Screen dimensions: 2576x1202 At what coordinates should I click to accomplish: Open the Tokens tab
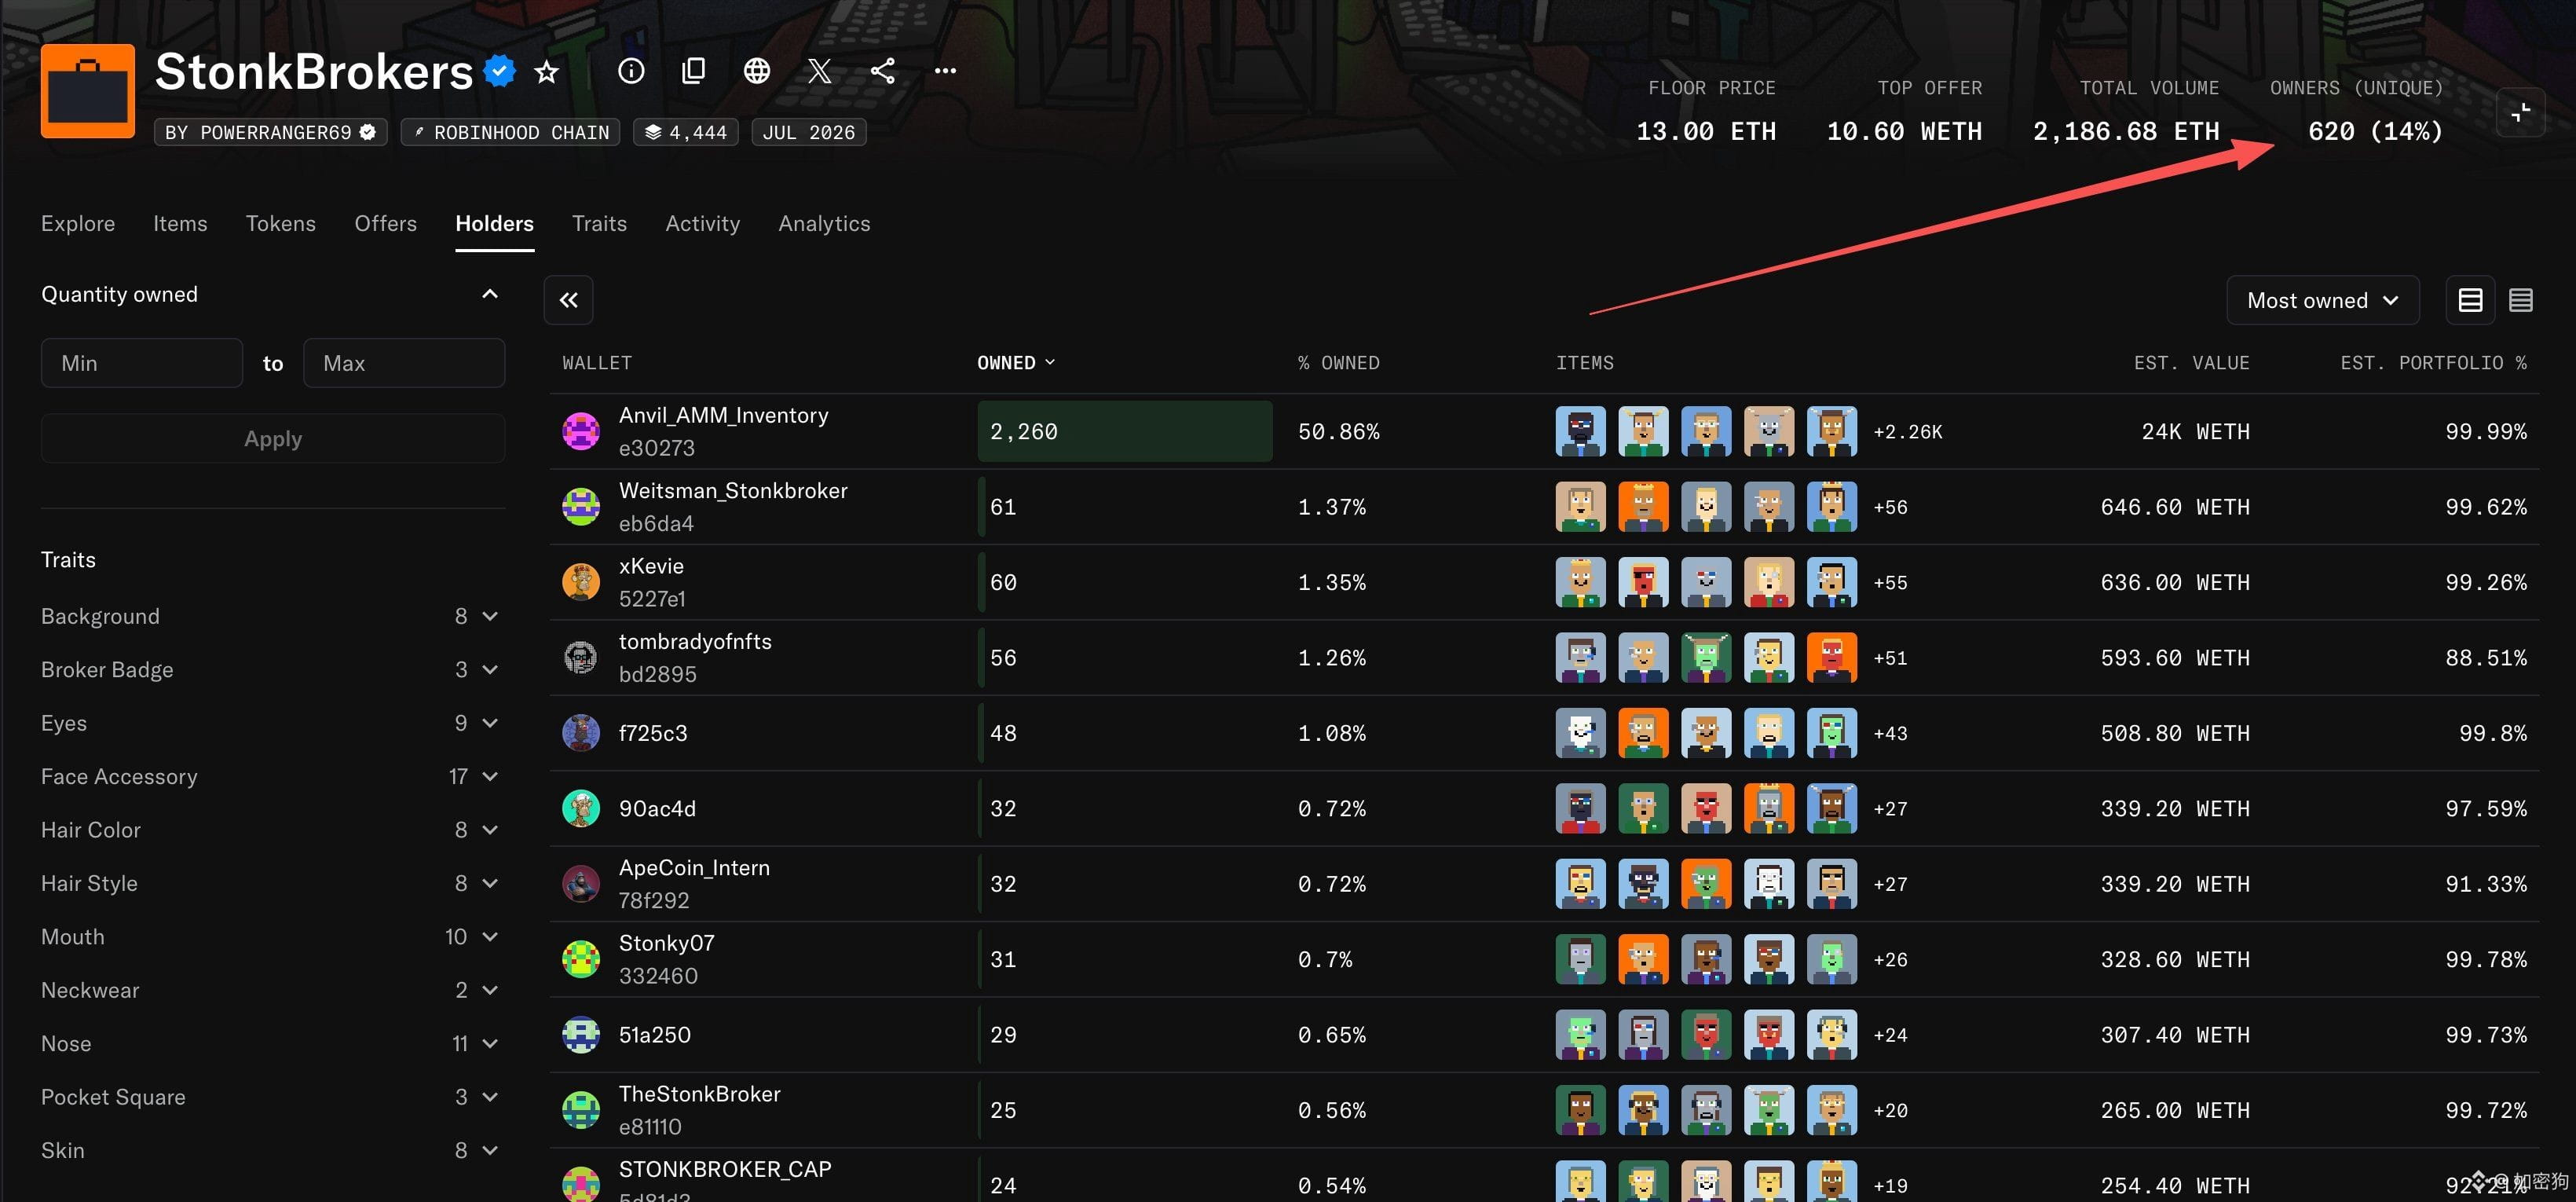[281, 224]
